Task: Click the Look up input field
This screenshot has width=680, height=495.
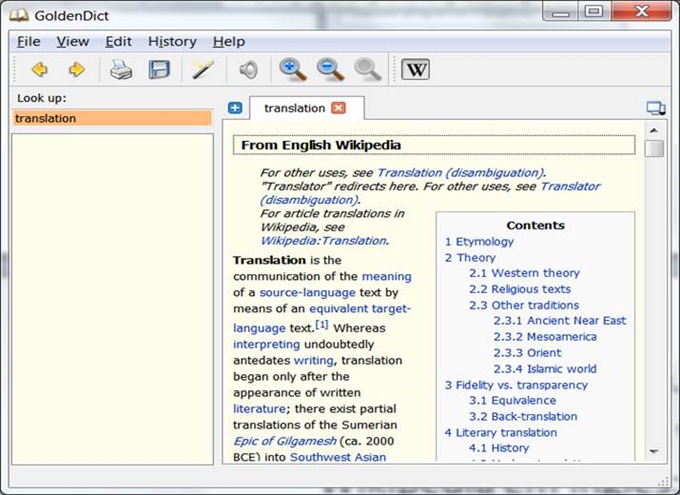Action: coord(113,118)
